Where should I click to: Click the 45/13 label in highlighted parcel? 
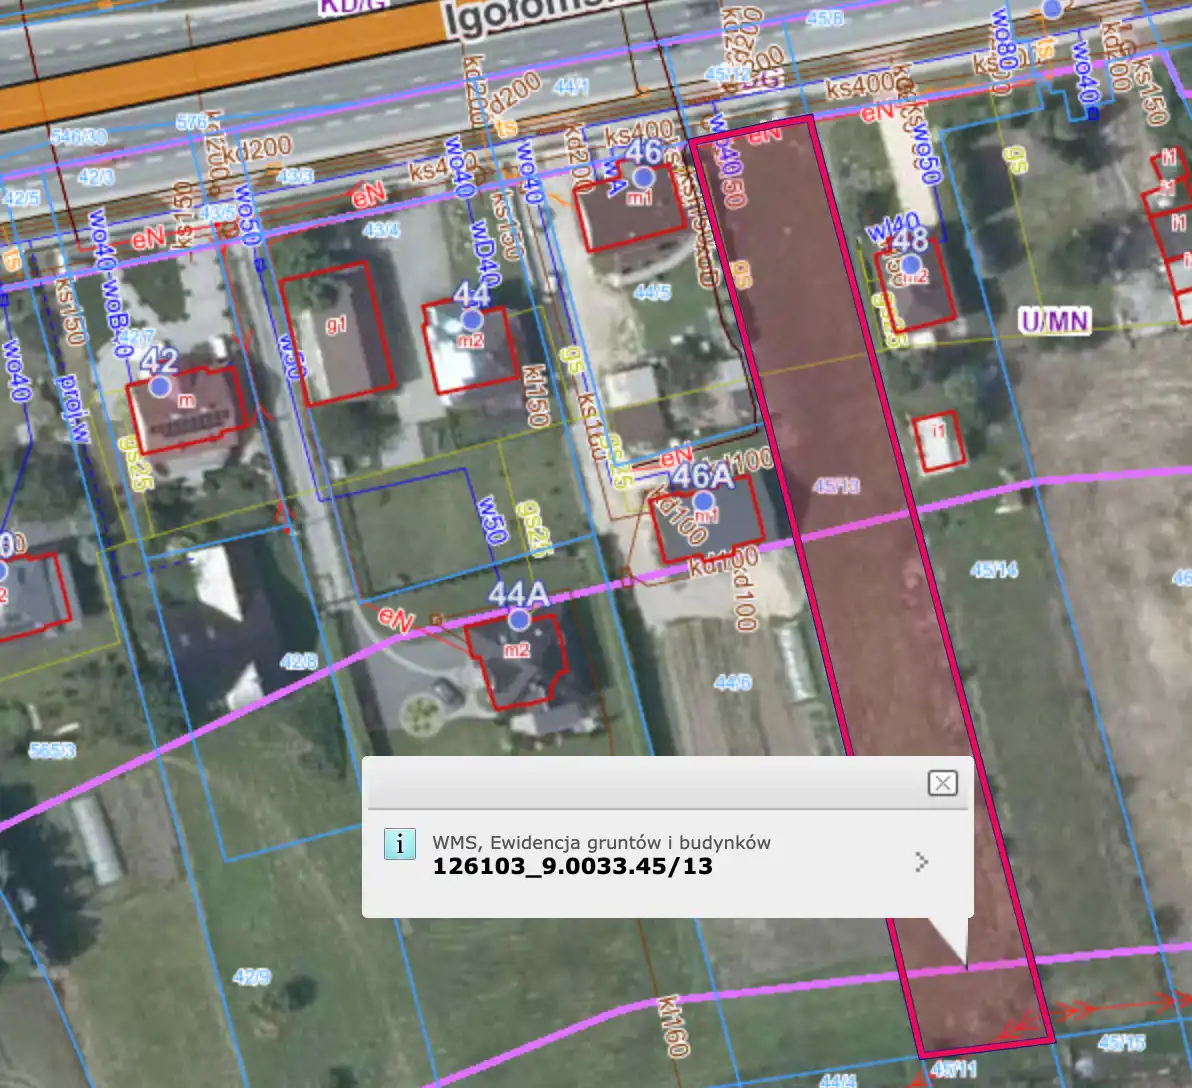(x=836, y=486)
